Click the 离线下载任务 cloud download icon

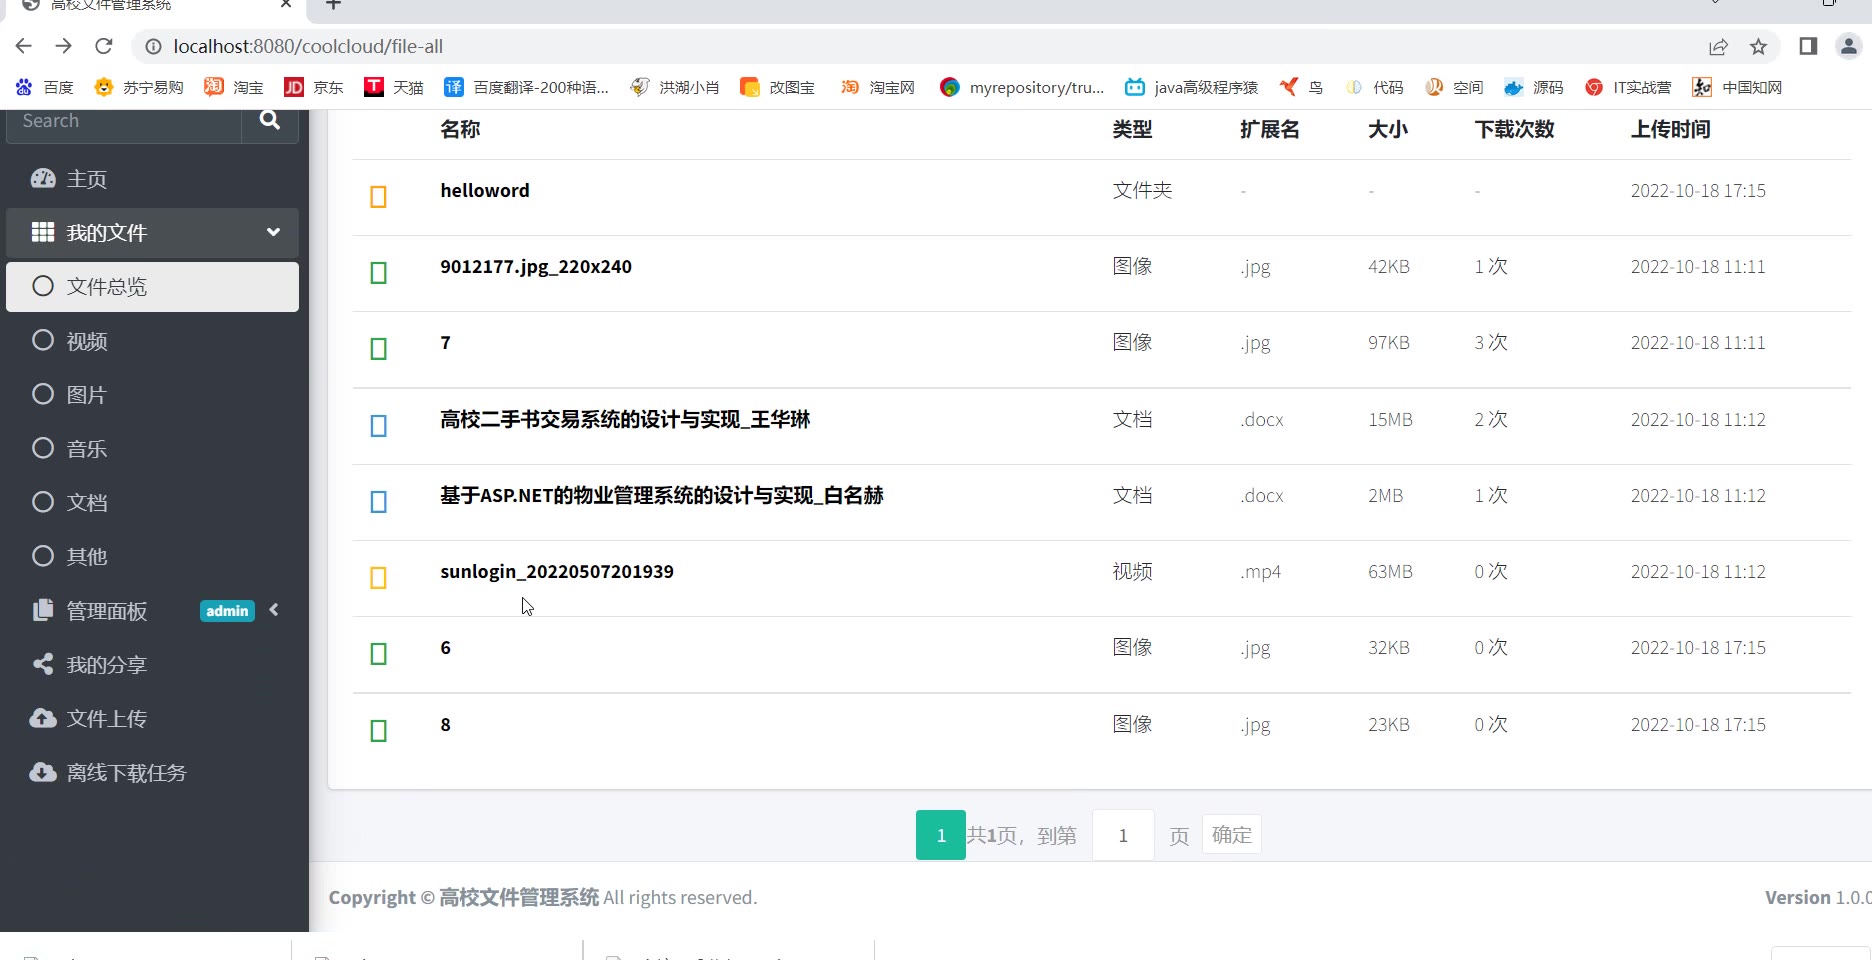click(43, 772)
